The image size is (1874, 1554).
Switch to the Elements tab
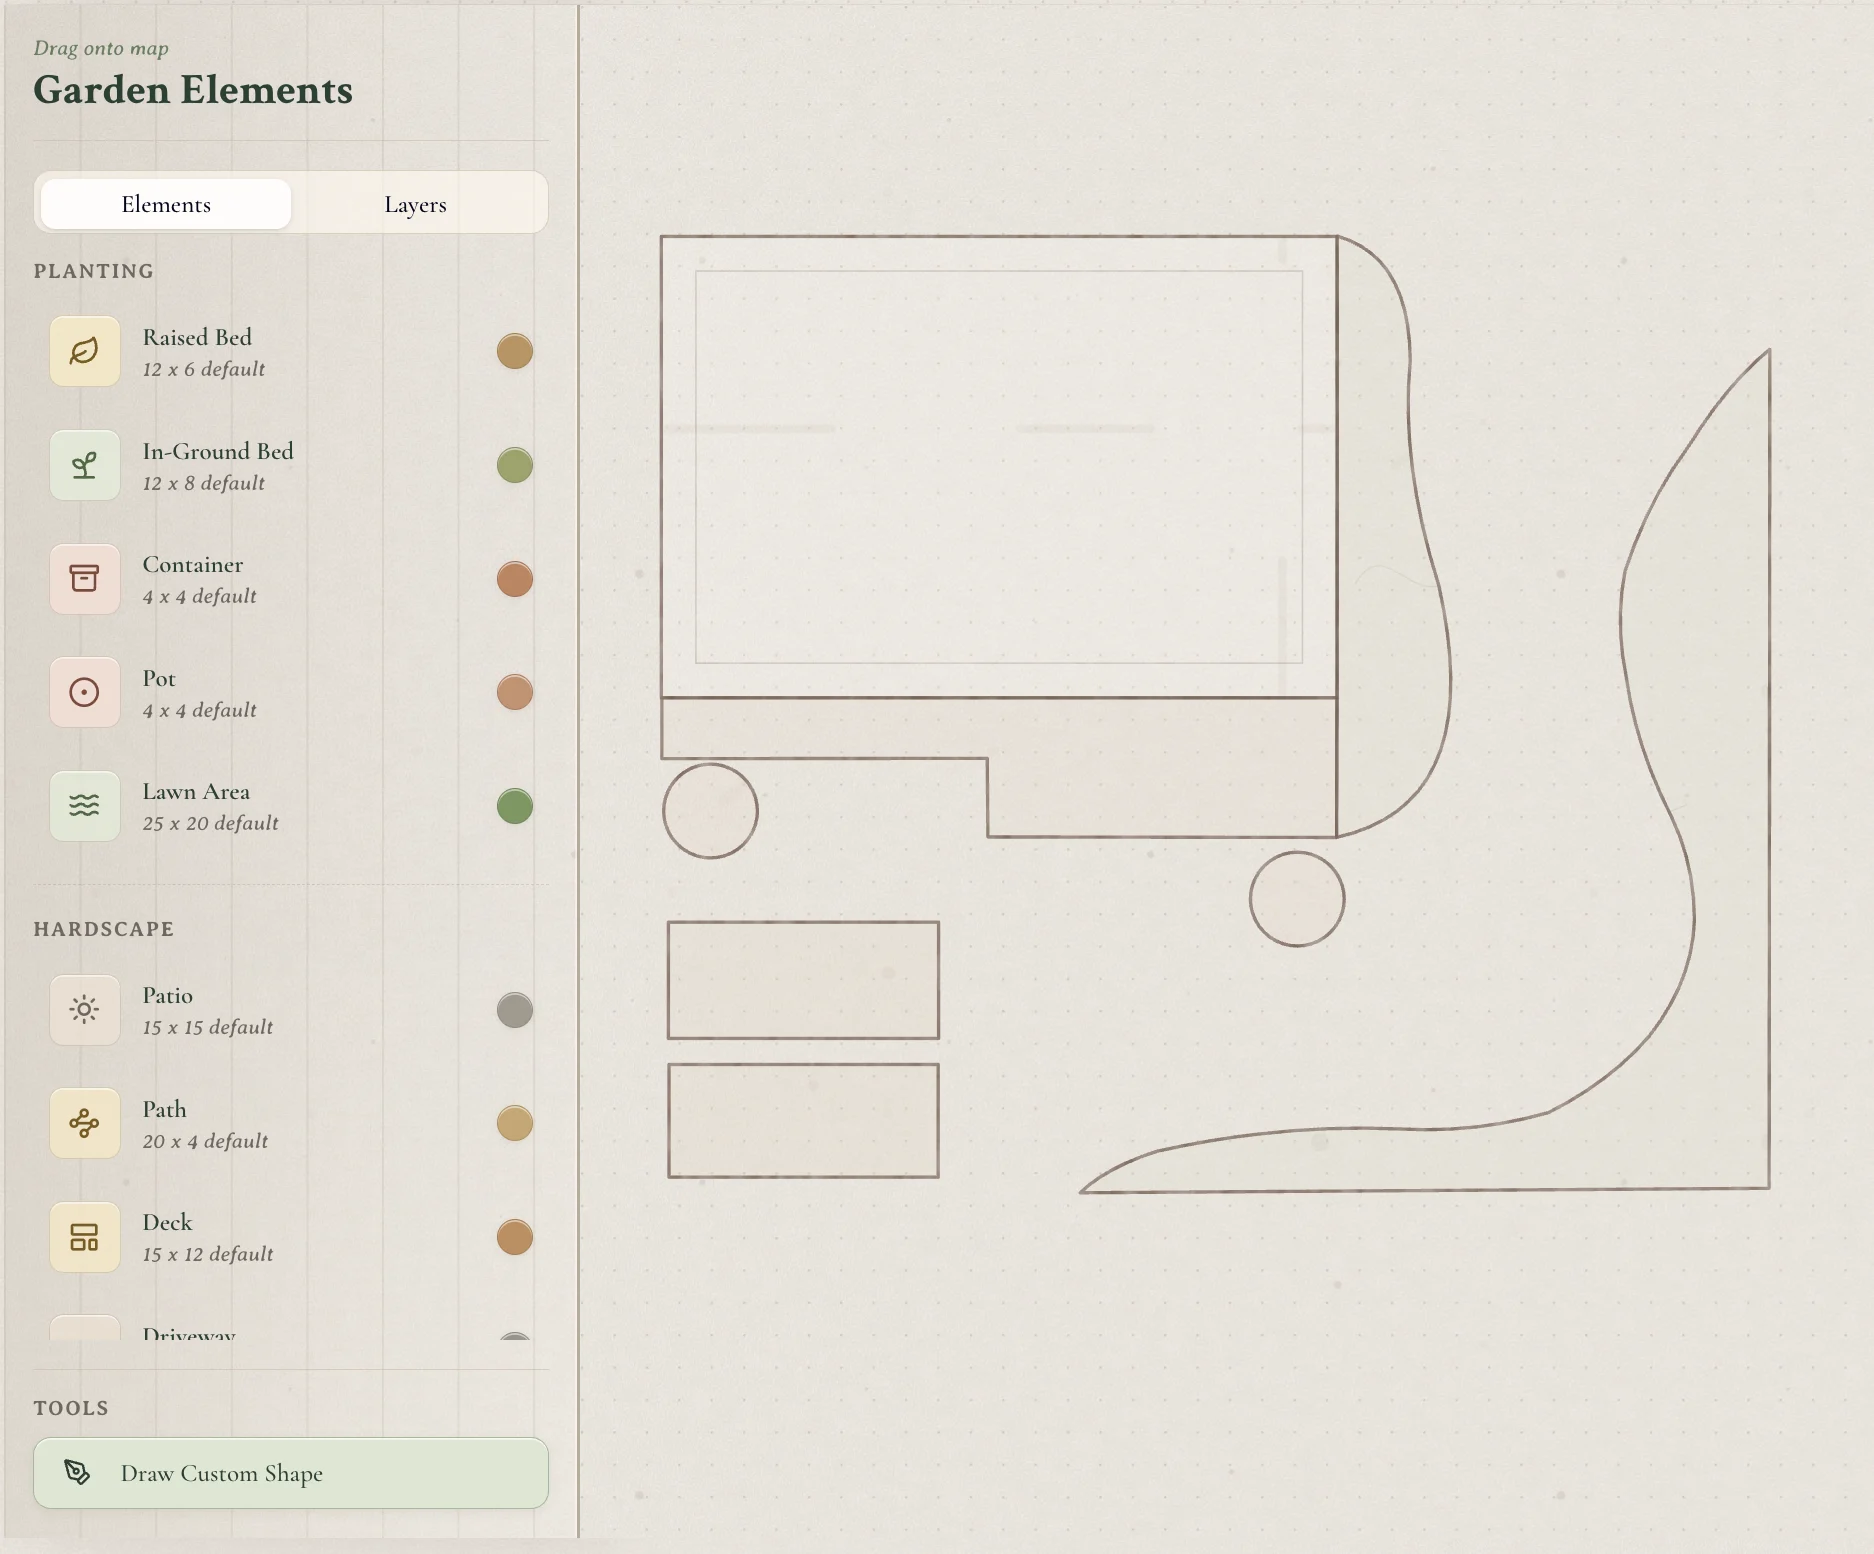pos(166,204)
